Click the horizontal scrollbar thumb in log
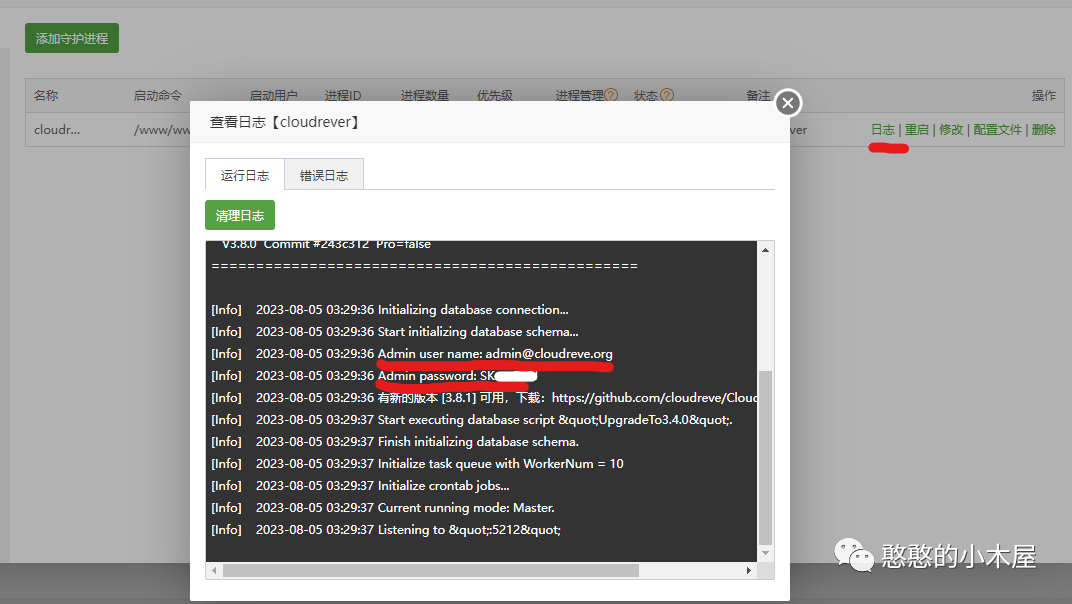The height and width of the screenshot is (604, 1072). 431,570
